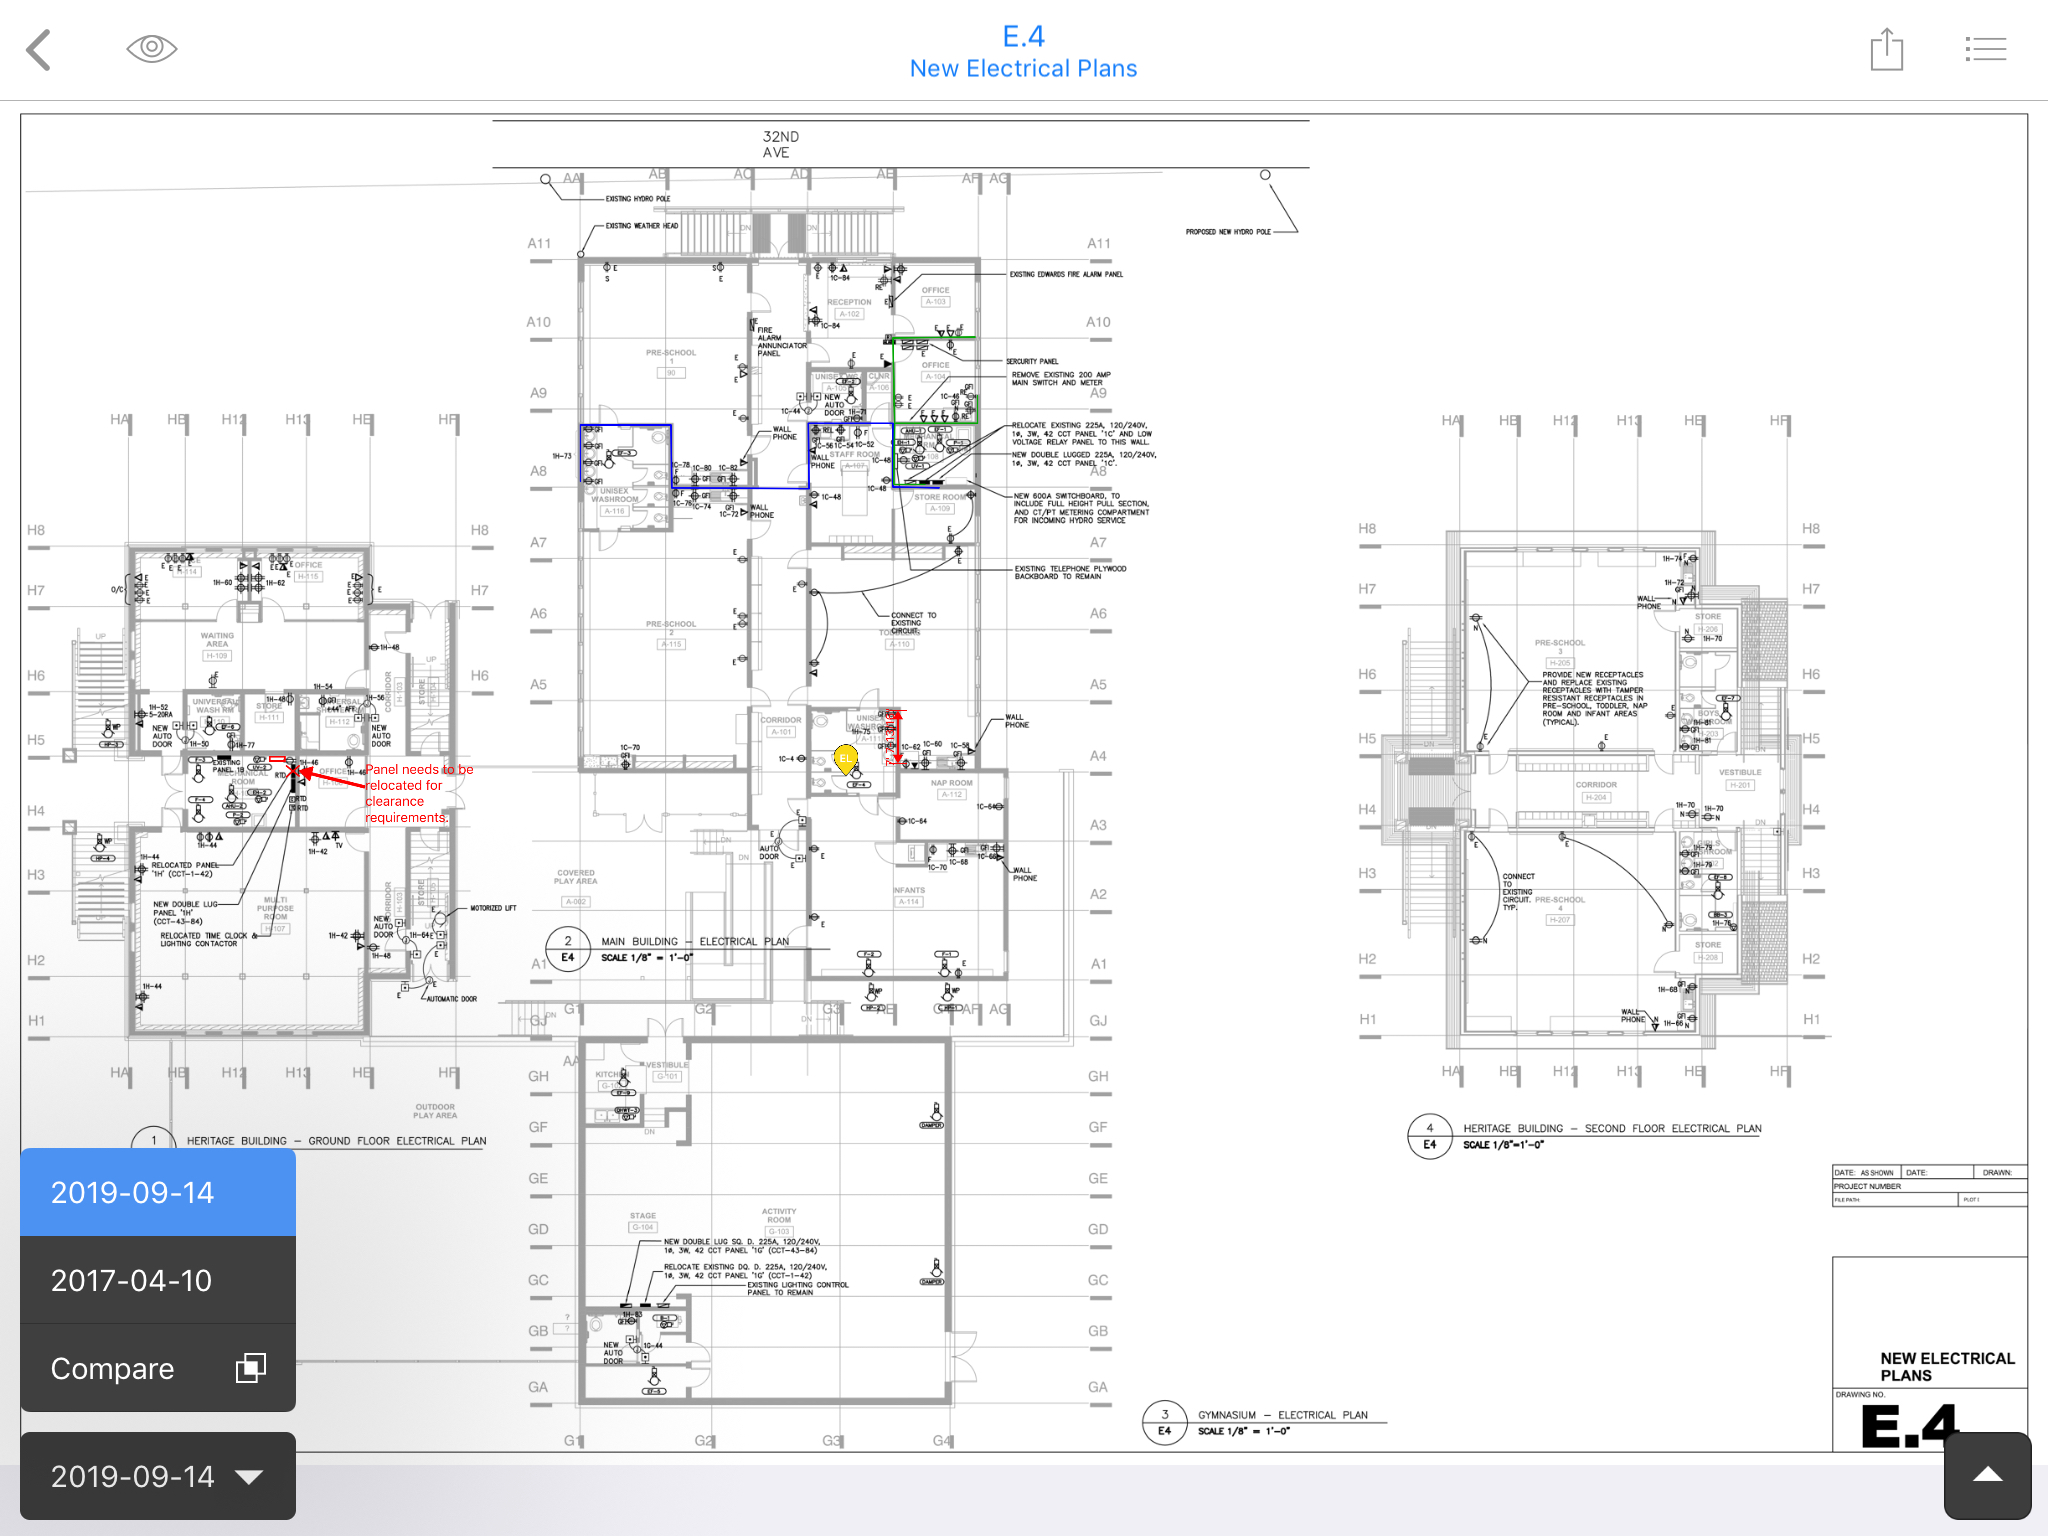Switch to sheet version 2017-04-10
Viewport: 2048px width, 1536px height.
point(158,1280)
